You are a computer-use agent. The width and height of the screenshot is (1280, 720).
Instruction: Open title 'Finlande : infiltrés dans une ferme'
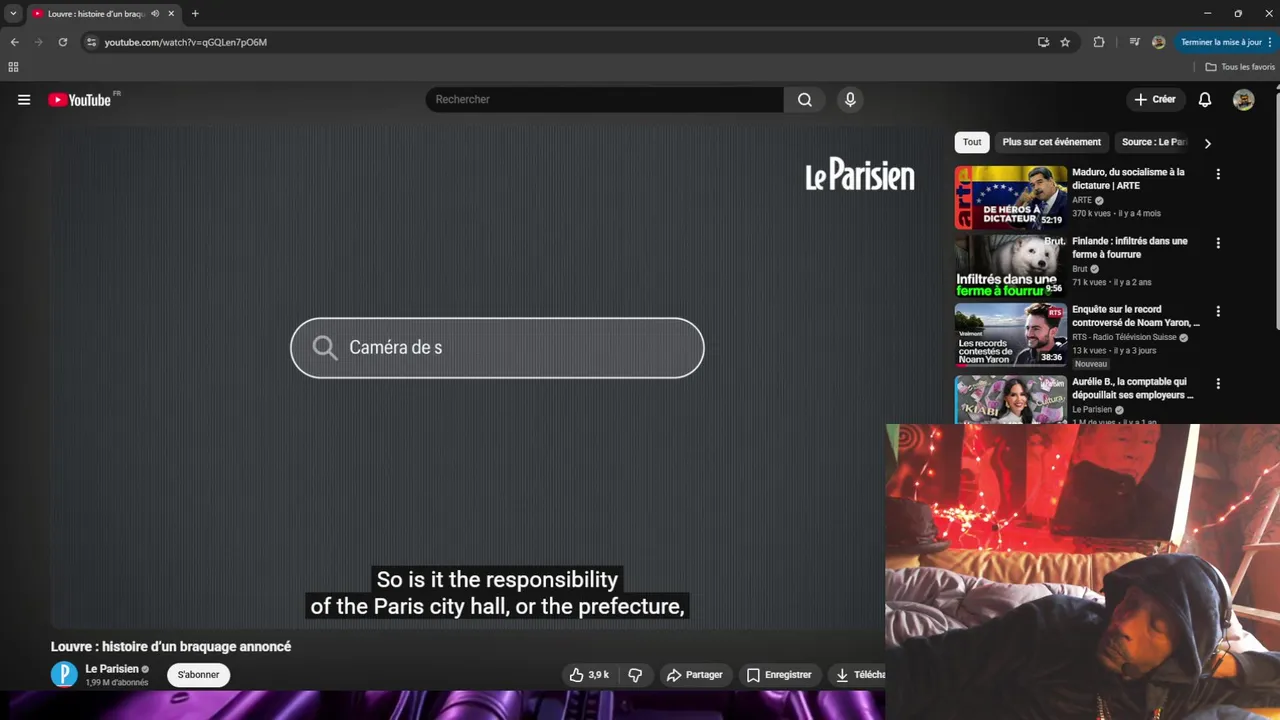[1130, 248]
